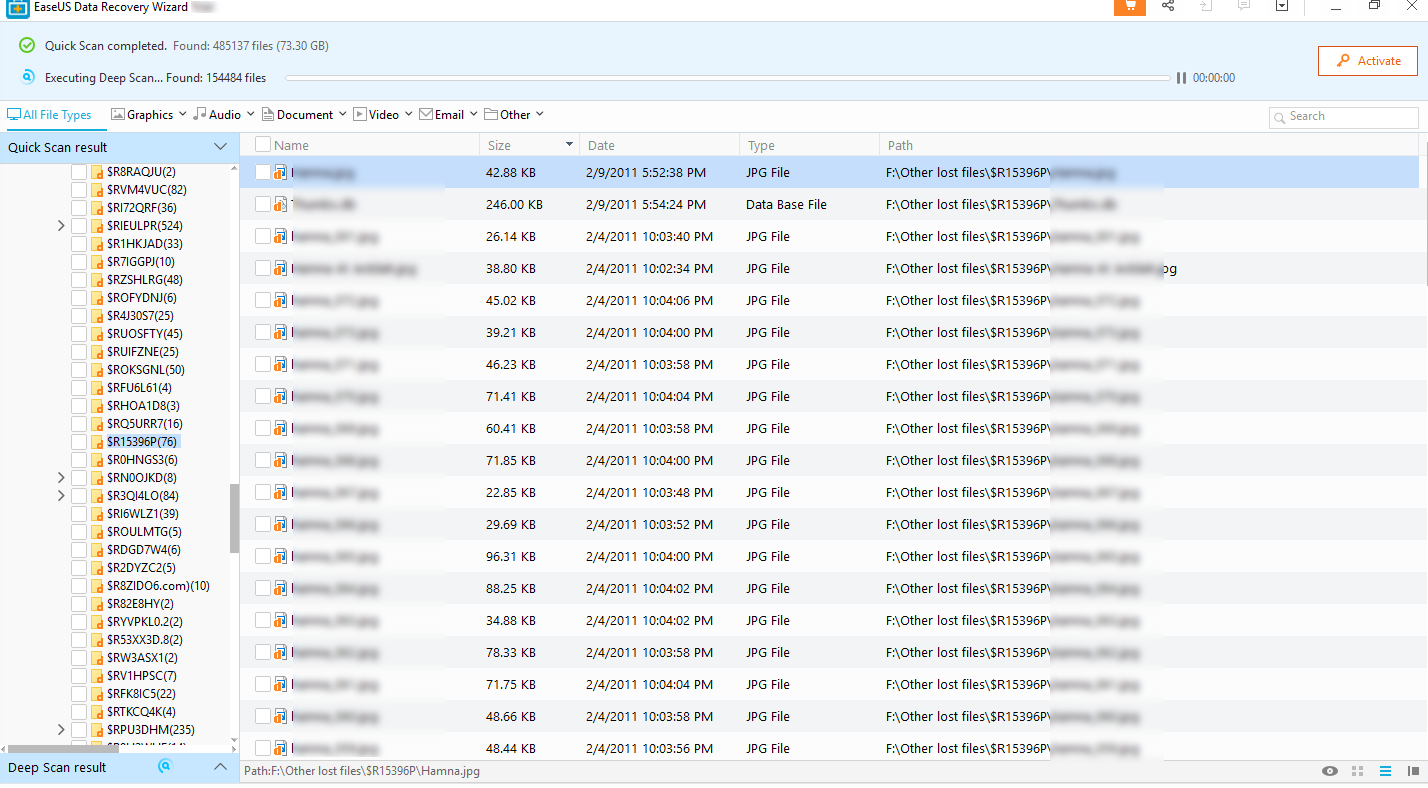Check the 246.00 KB Data Base File checkbox
Viewport: 1428px width, 788px height.
263,204
